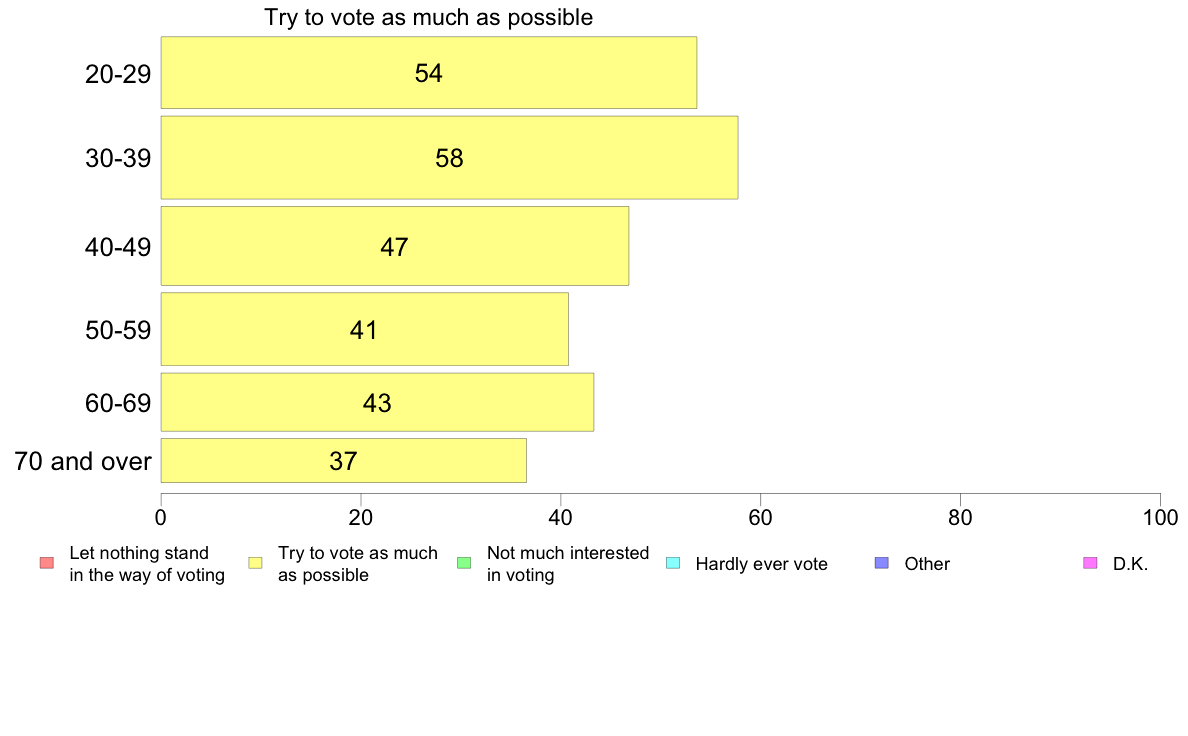
Task: Click the red 'Let nothing stand' legend swatch
Action: [x=47, y=563]
